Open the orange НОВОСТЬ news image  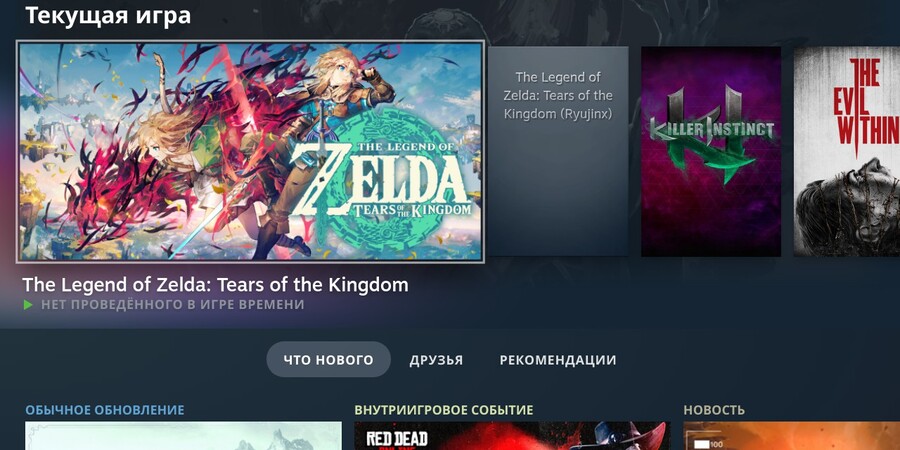pyautogui.click(x=792, y=436)
